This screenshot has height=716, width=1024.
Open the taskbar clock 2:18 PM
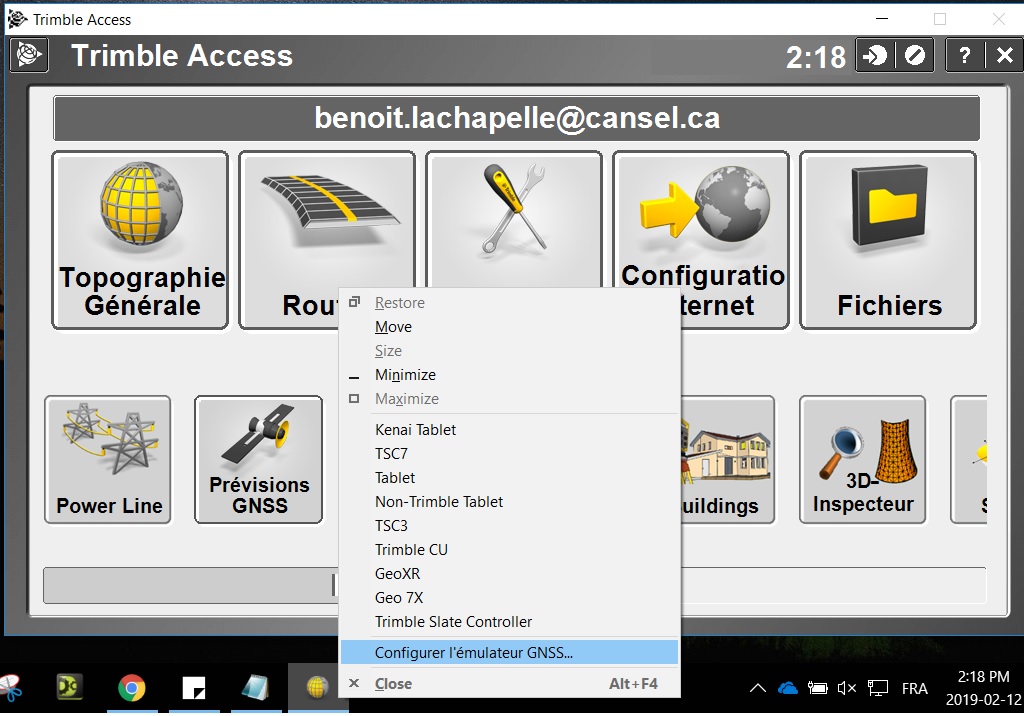[984, 688]
